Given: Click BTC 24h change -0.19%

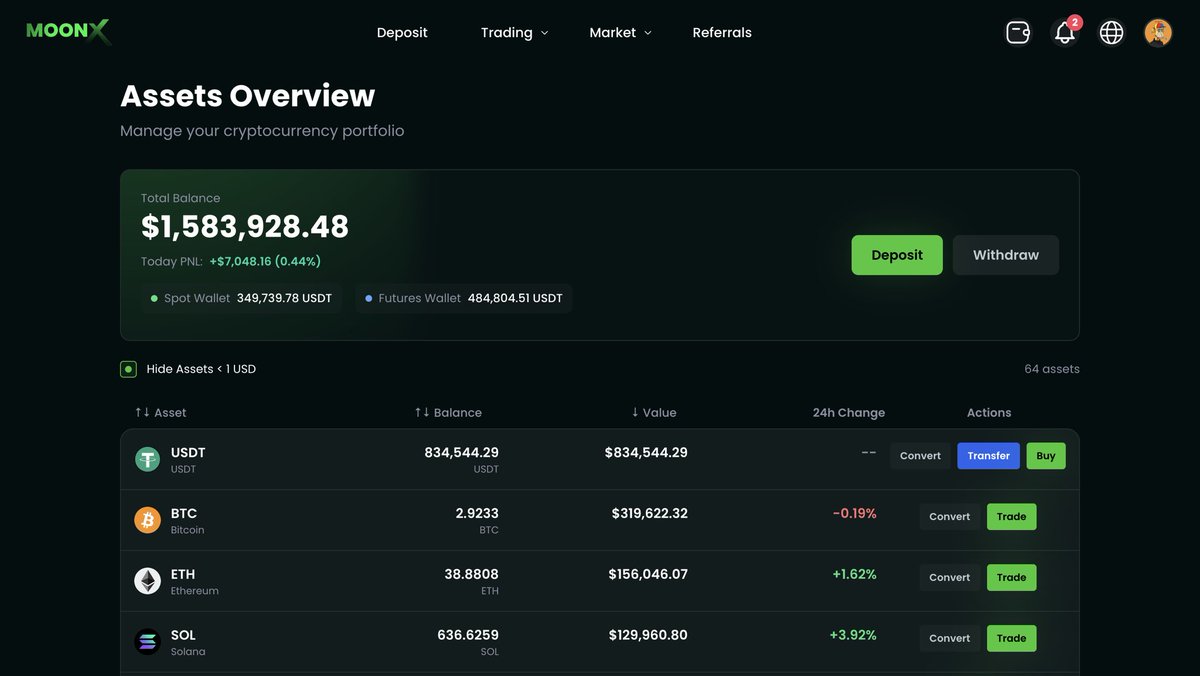Looking at the screenshot, I should [x=854, y=513].
